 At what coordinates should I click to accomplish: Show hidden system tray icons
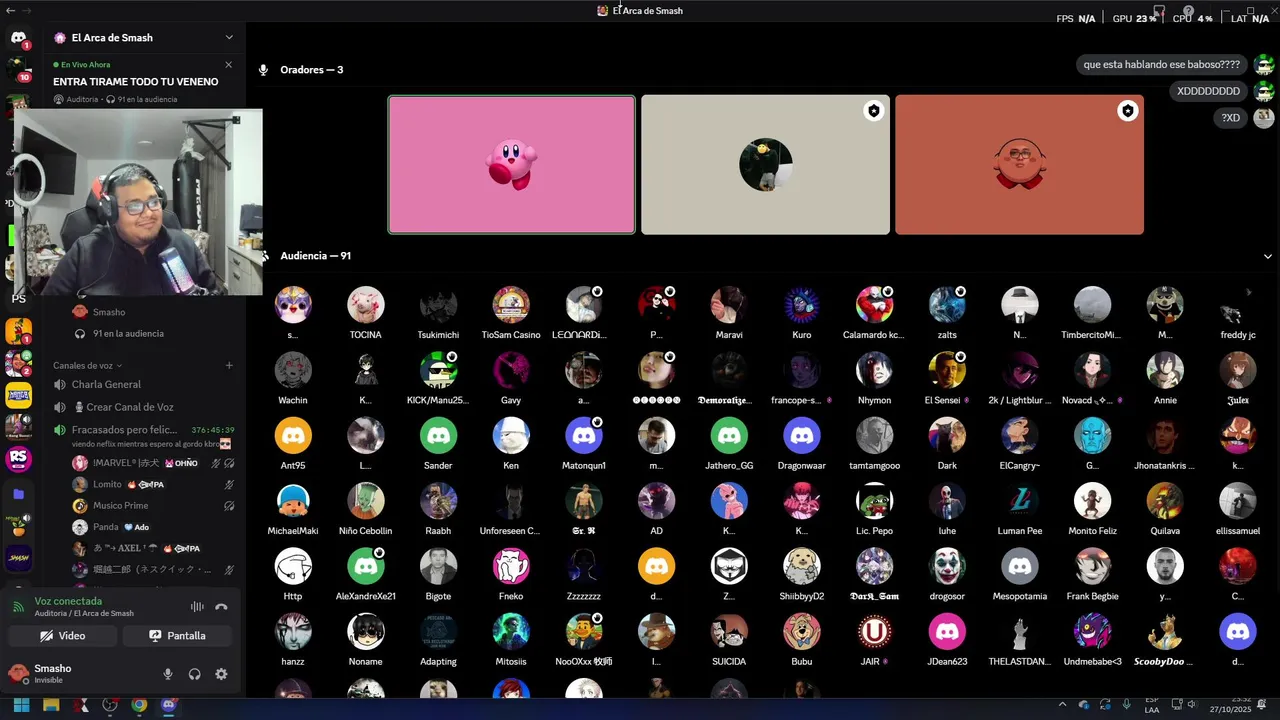tap(1062, 705)
